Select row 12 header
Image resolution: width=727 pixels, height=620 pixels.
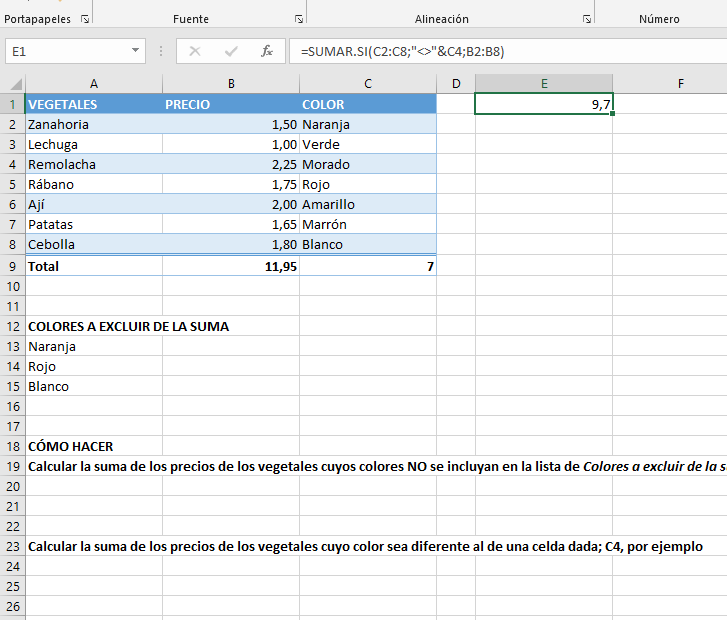[x=13, y=326]
